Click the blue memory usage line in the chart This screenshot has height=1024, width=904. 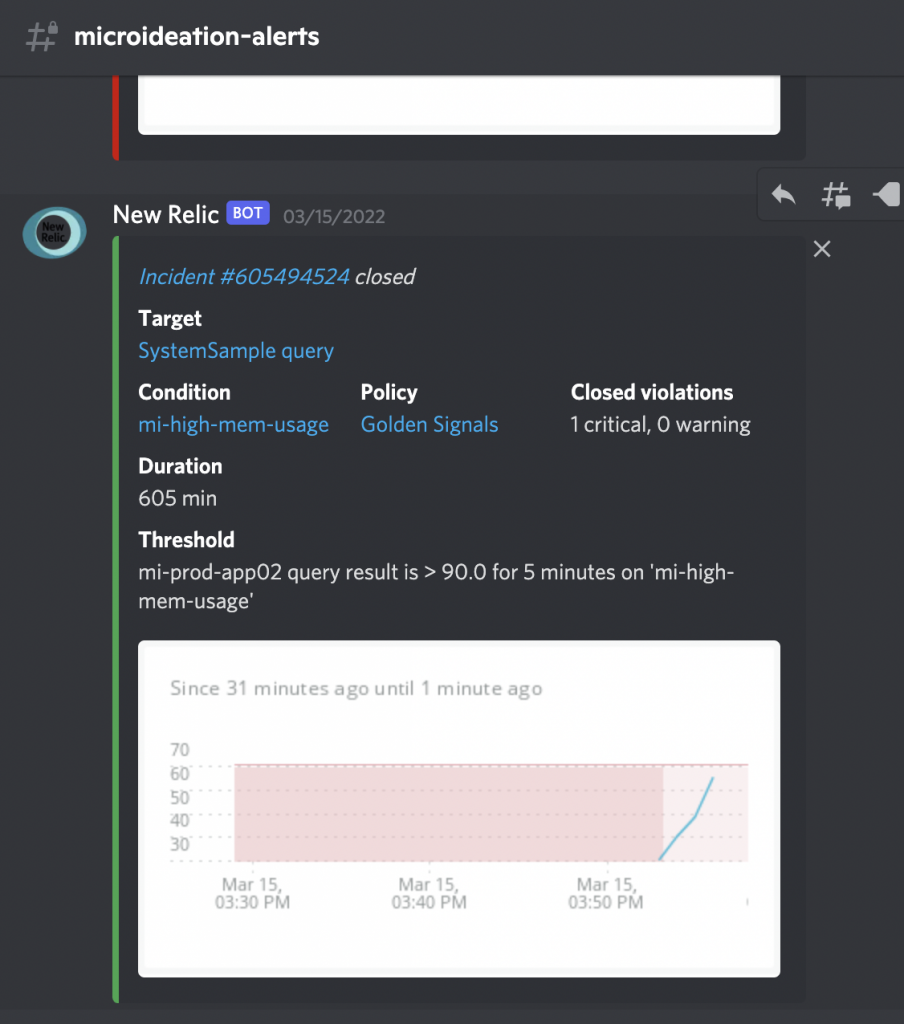point(686,820)
